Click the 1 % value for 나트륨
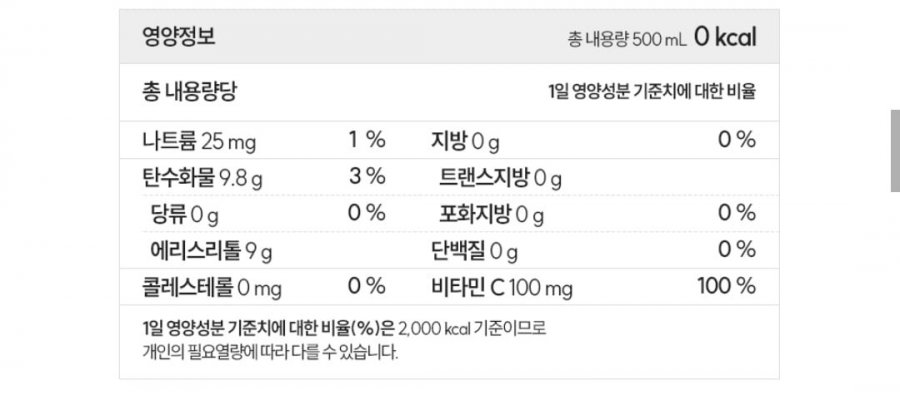This screenshot has height=400, width=900. click(x=367, y=140)
